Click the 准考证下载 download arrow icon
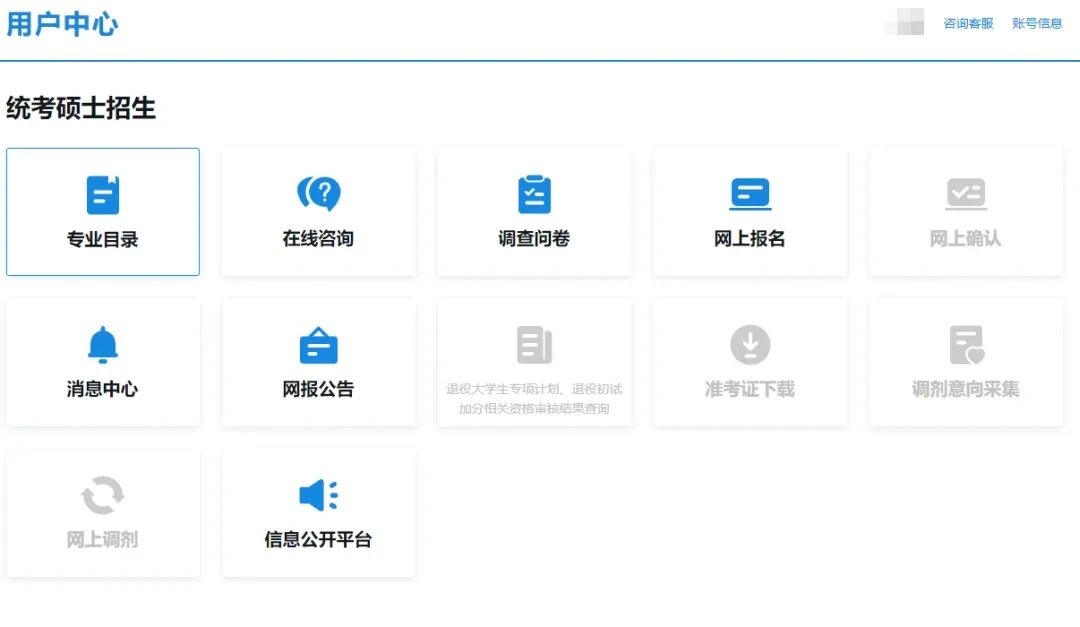 pyautogui.click(x=750, y=345)
